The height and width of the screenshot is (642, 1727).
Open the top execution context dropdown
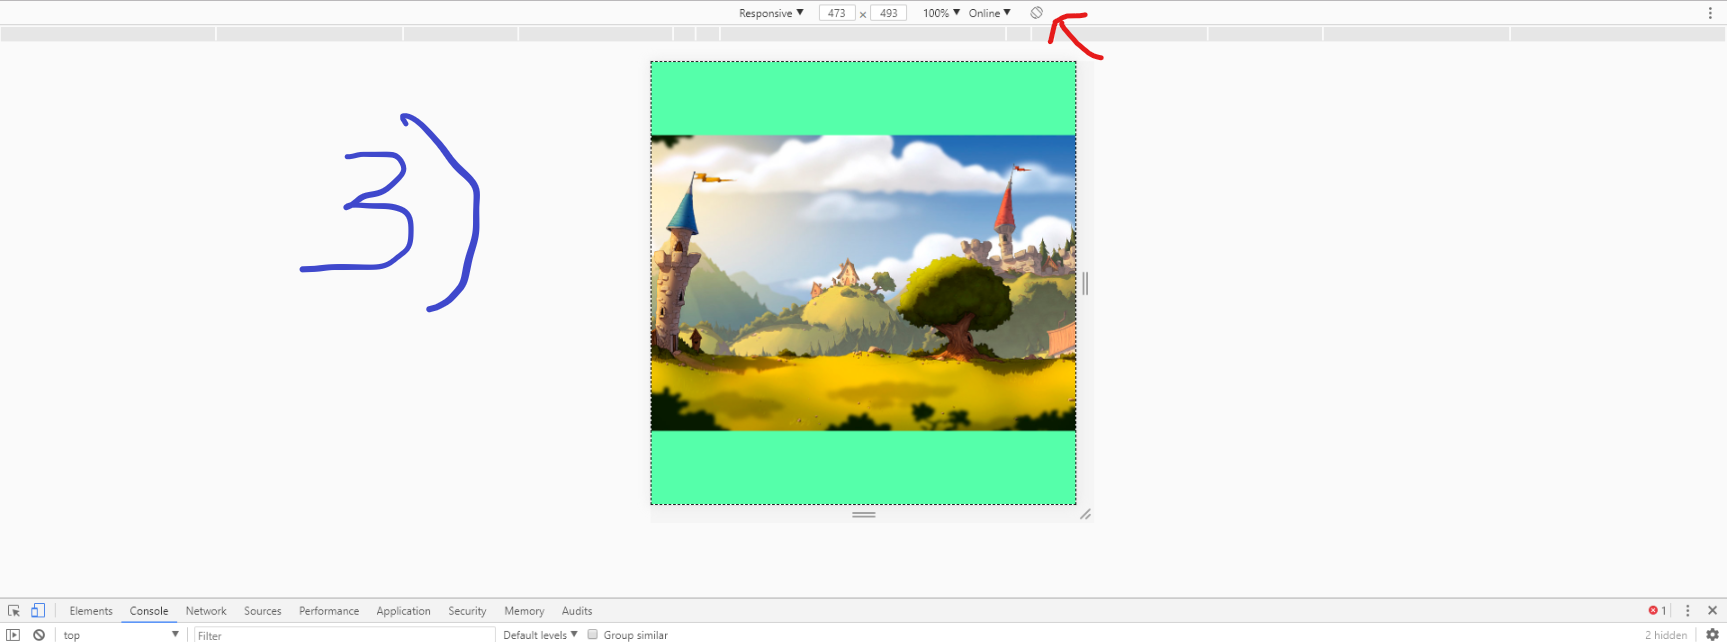121,635
